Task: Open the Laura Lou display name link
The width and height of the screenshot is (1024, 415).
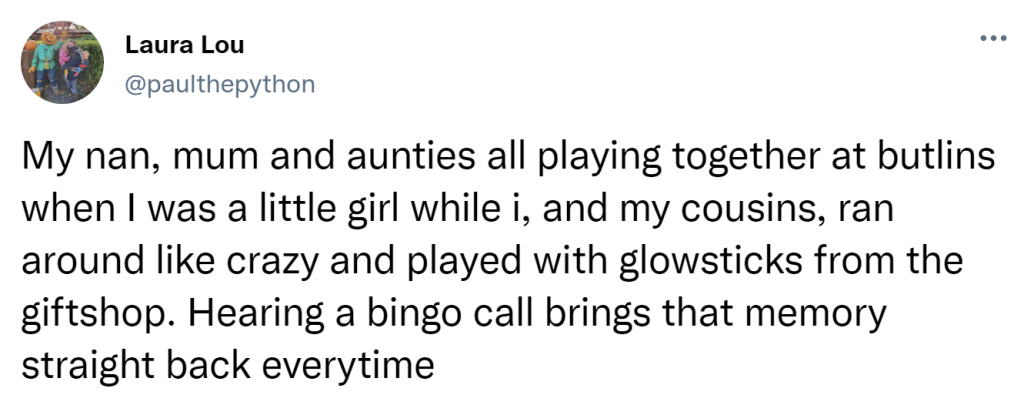Action: [x=184, y=45]
